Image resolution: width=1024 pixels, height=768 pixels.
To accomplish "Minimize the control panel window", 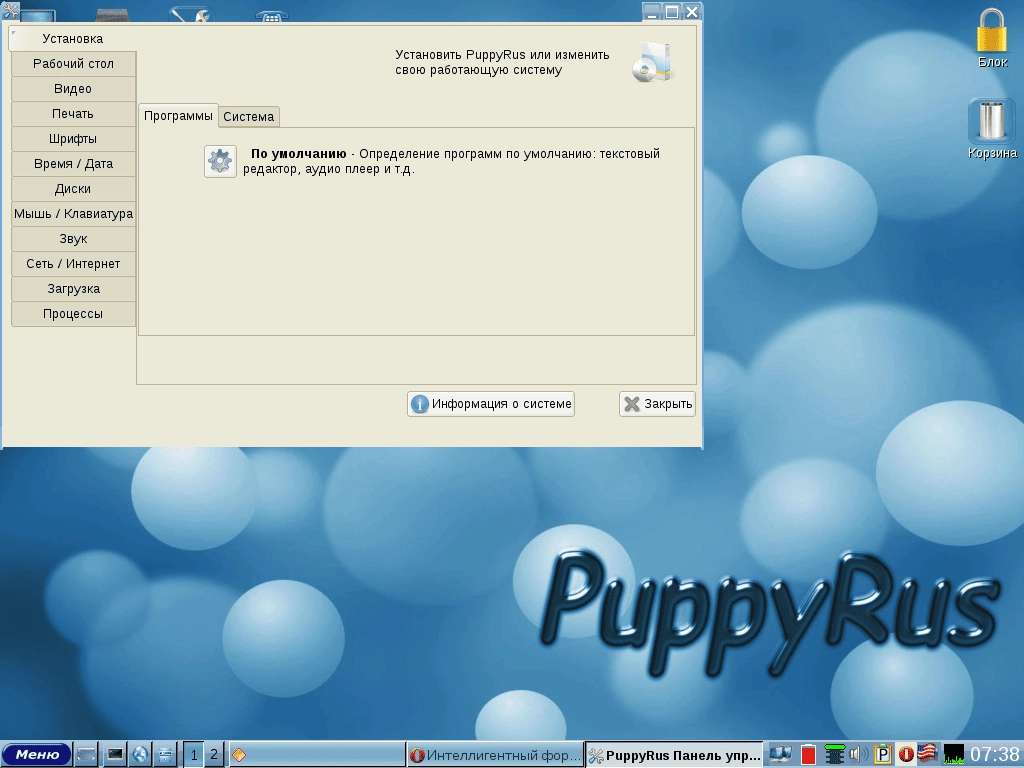I will (x=652, y=11).
